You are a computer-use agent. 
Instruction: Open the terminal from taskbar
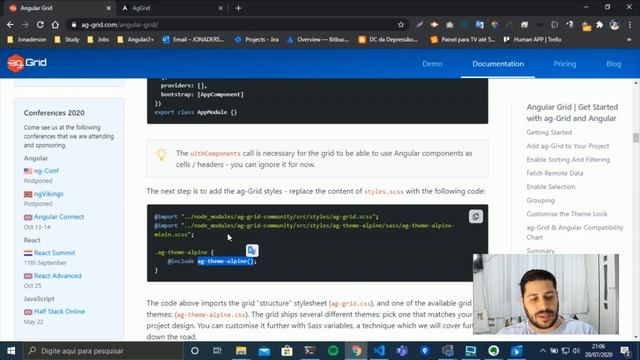pyautogui.click(x=310, y=351)
